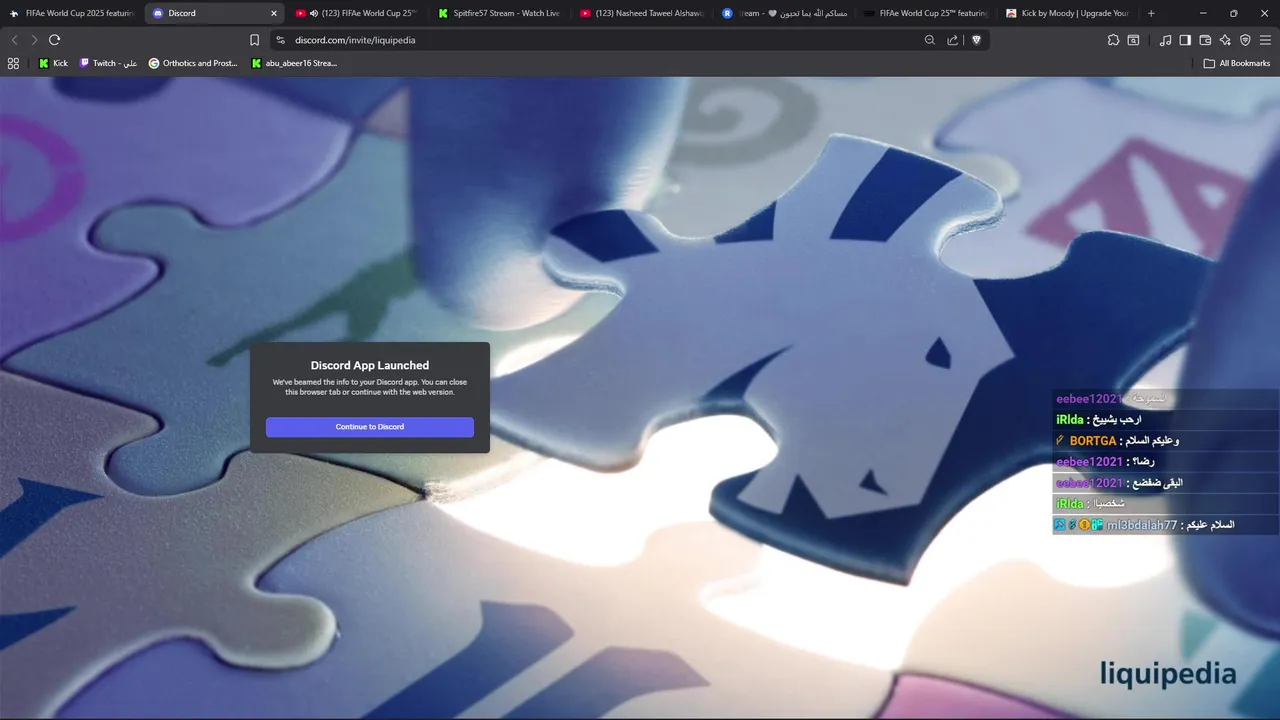Click username BORTGA in chat overlay
Image resolution: width=1280 pixels, height=720 pixels.
pyautogui.click(x=1093, y=441)
